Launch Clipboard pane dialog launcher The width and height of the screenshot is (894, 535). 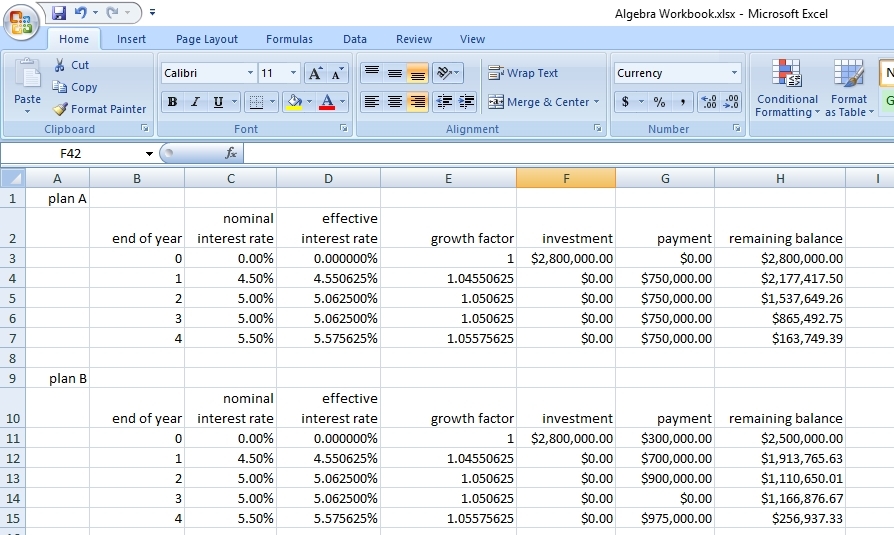point(145,129)
